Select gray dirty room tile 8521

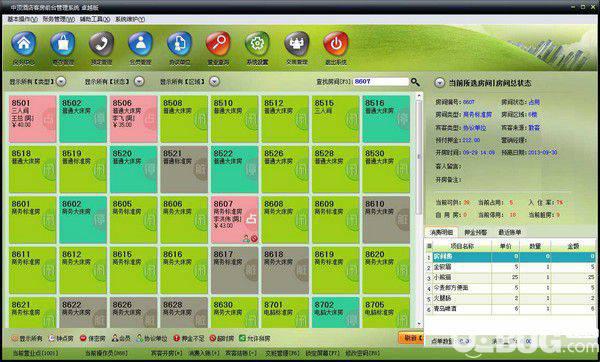tap(184, 169)
